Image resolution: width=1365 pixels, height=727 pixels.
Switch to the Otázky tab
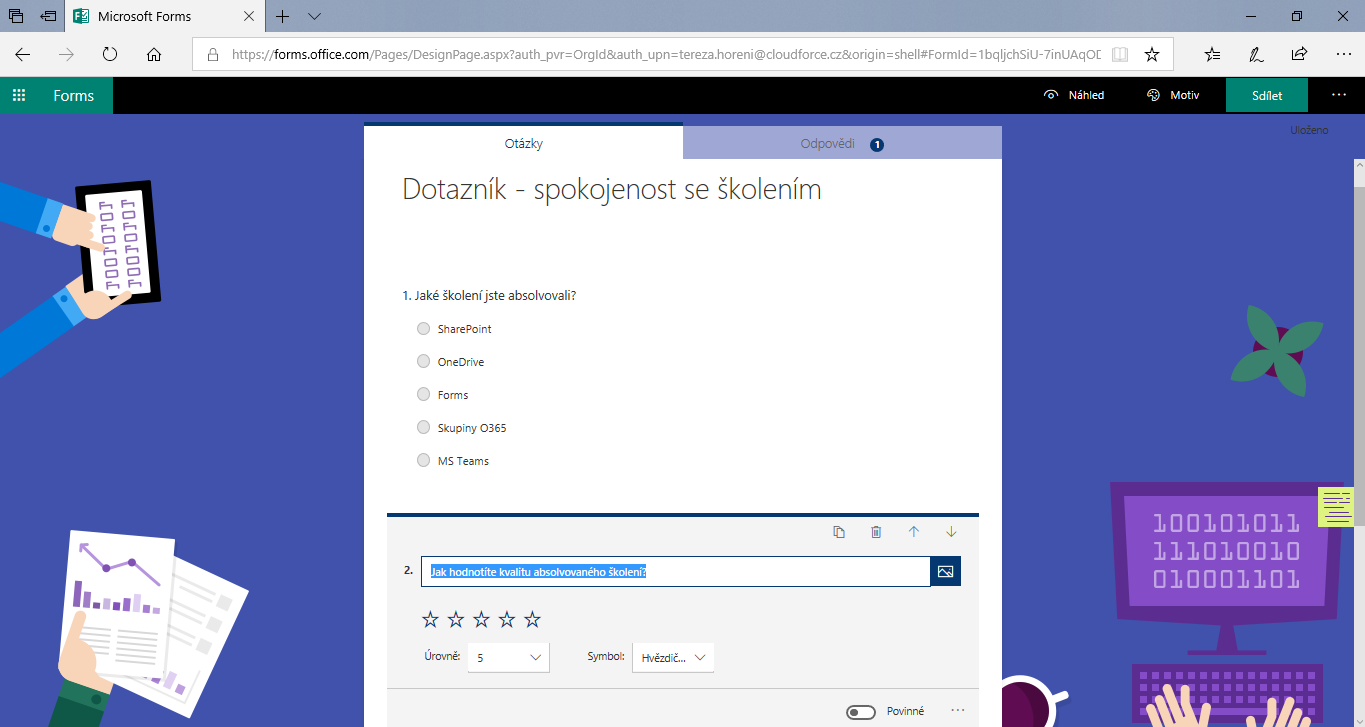(524, 143)
